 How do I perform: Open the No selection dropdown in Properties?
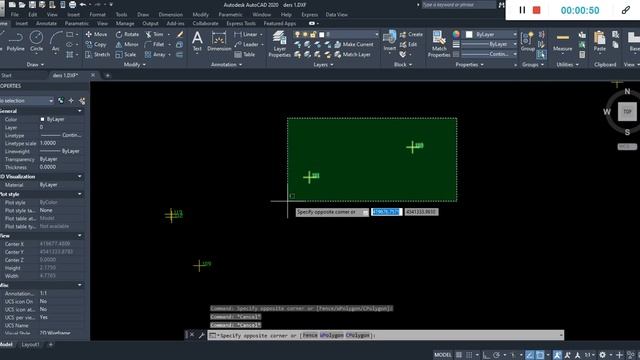(27, 100)
